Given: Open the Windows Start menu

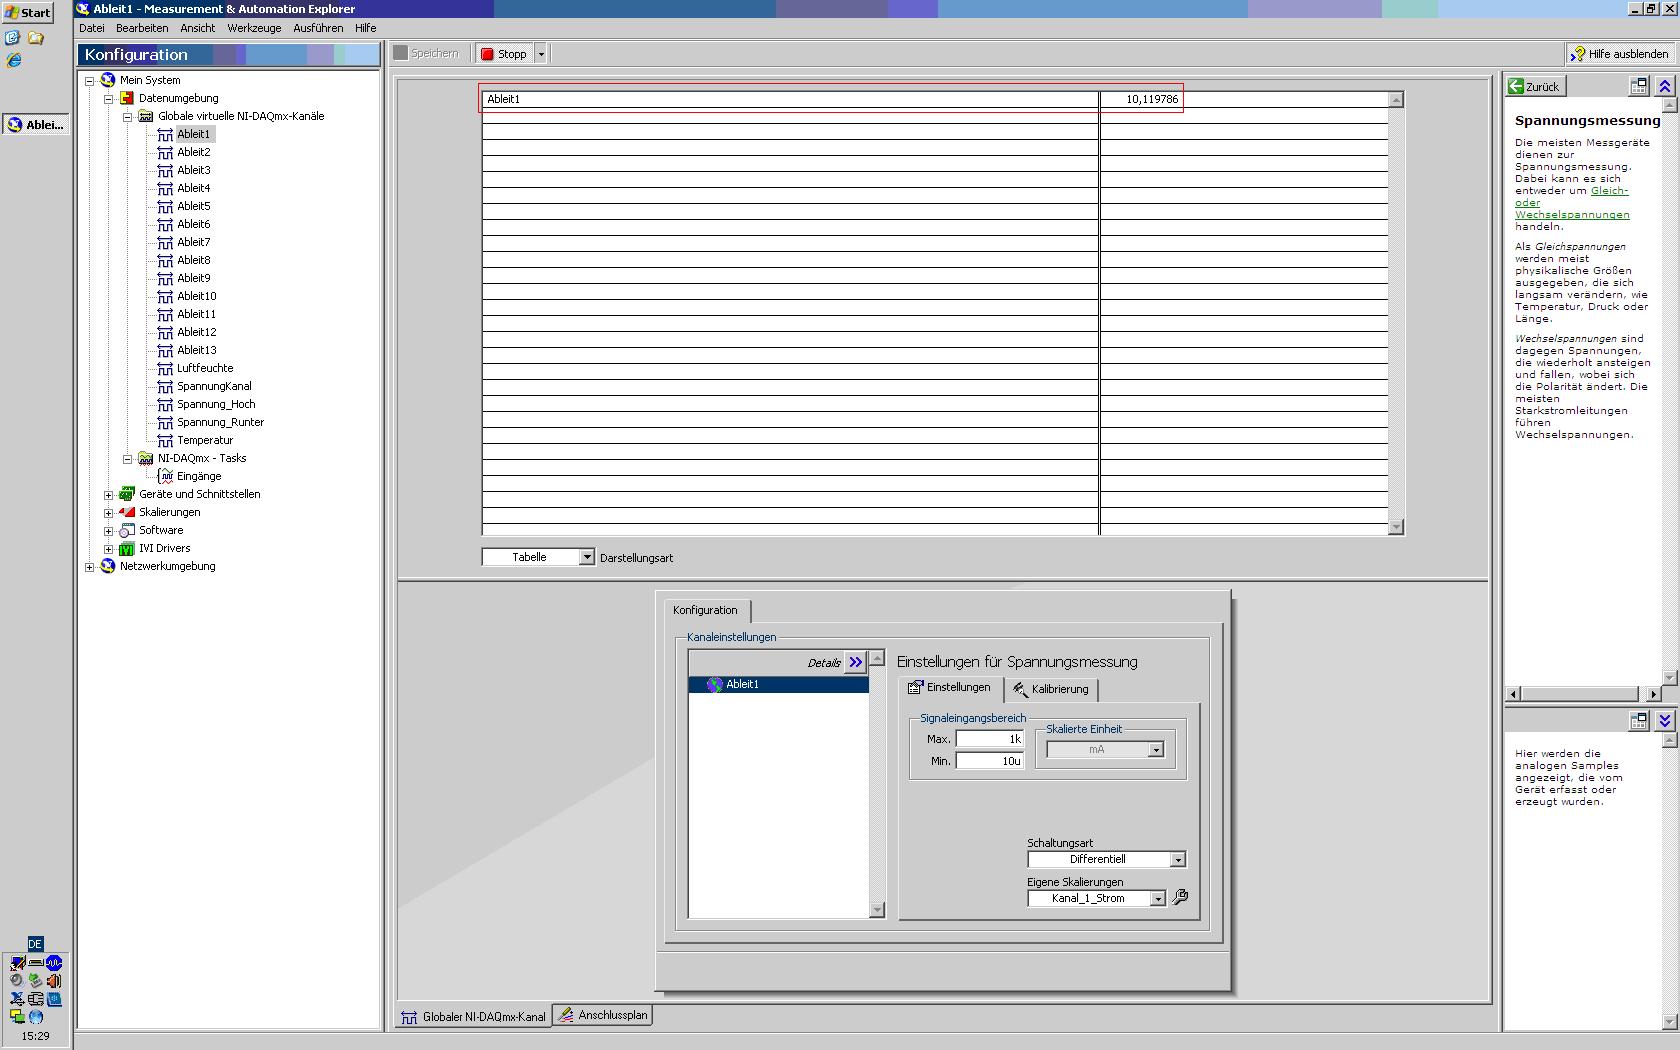Looking at the screenshot, I should (x=28, y=13).
